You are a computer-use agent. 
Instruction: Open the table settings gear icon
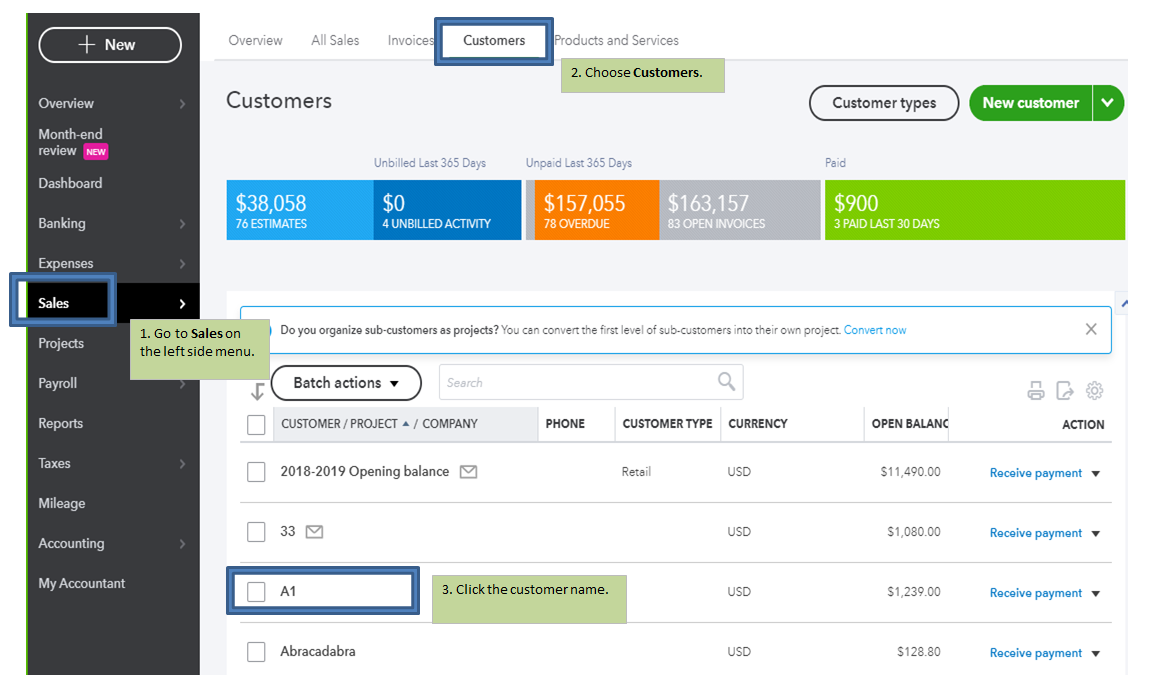click(x=1095, y=391)
